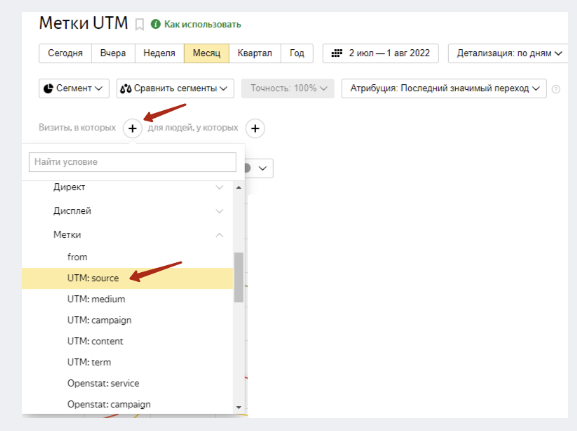Open the Как использовать help link
The width and height of the screenshot is (577, 431).
click(x=202, y=24)
